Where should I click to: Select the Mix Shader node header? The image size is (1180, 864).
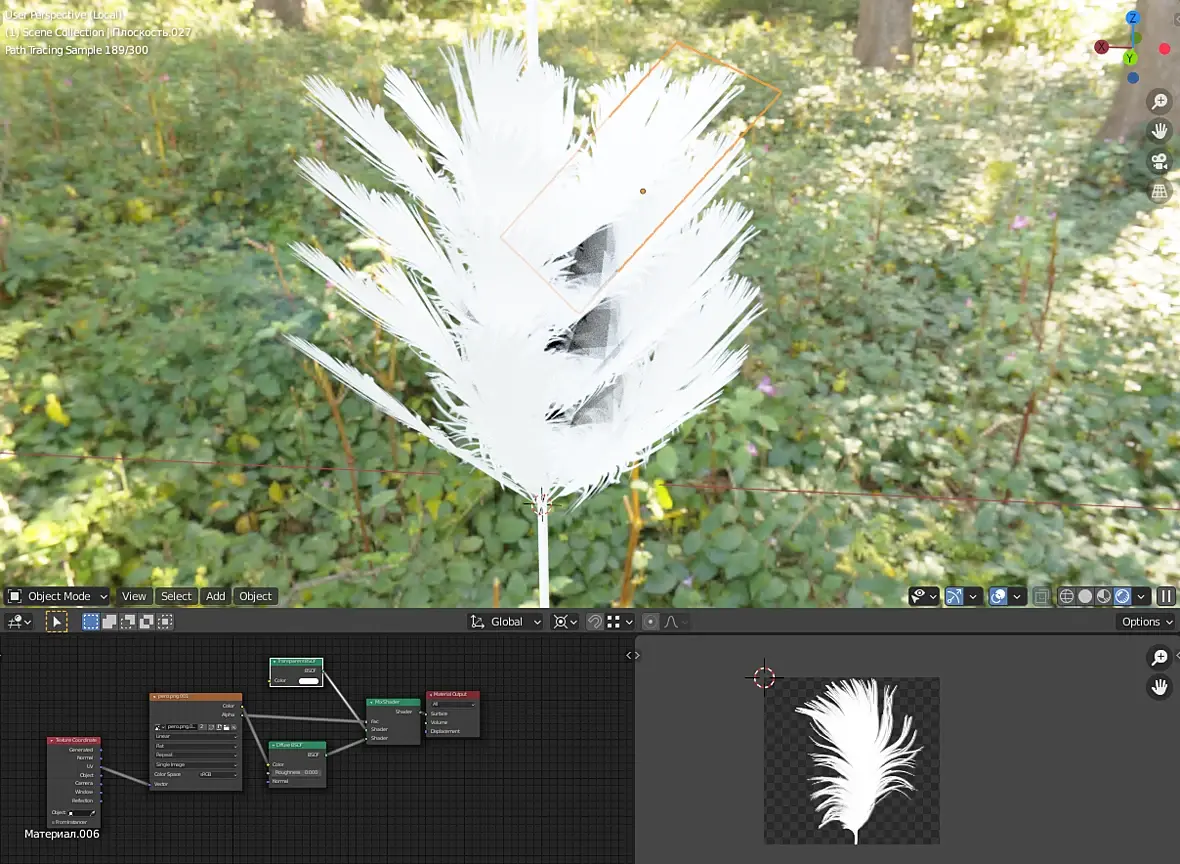point(394,702)
